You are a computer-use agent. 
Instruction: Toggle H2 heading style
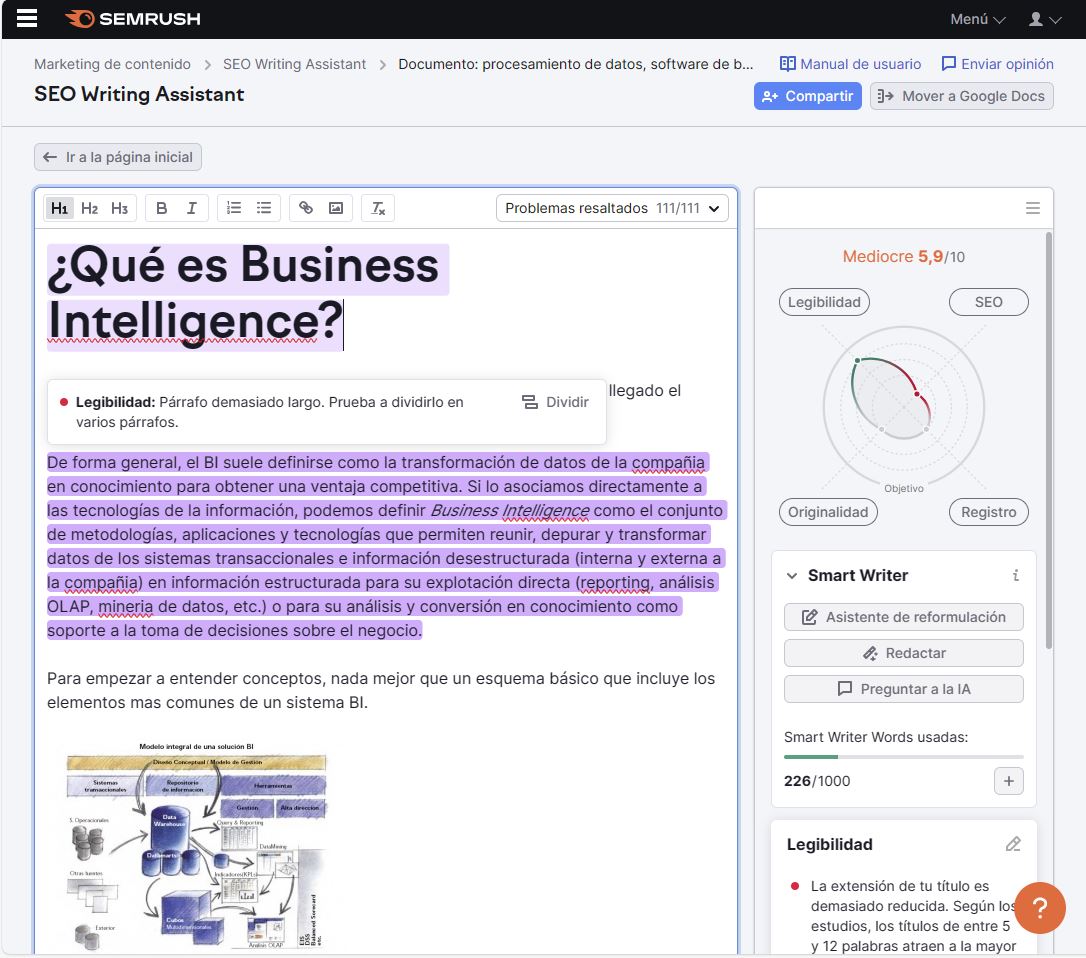90,208
